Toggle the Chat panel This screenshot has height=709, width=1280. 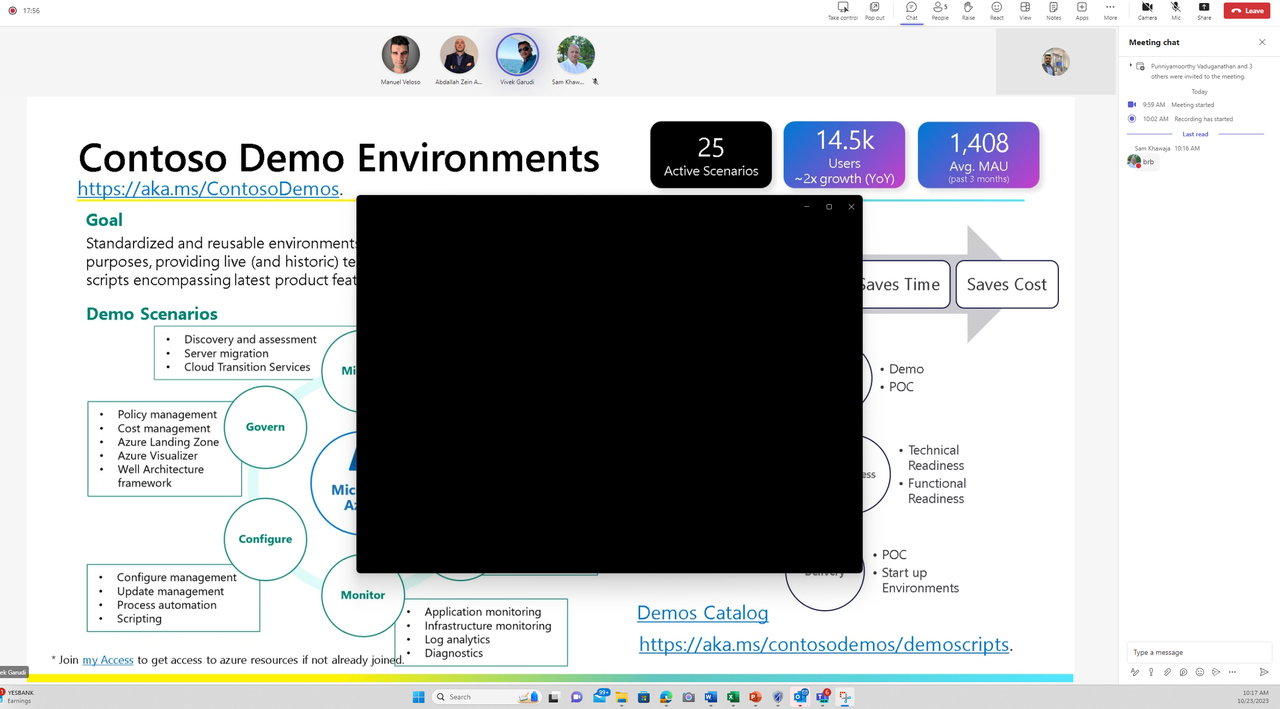coord(911,11)
